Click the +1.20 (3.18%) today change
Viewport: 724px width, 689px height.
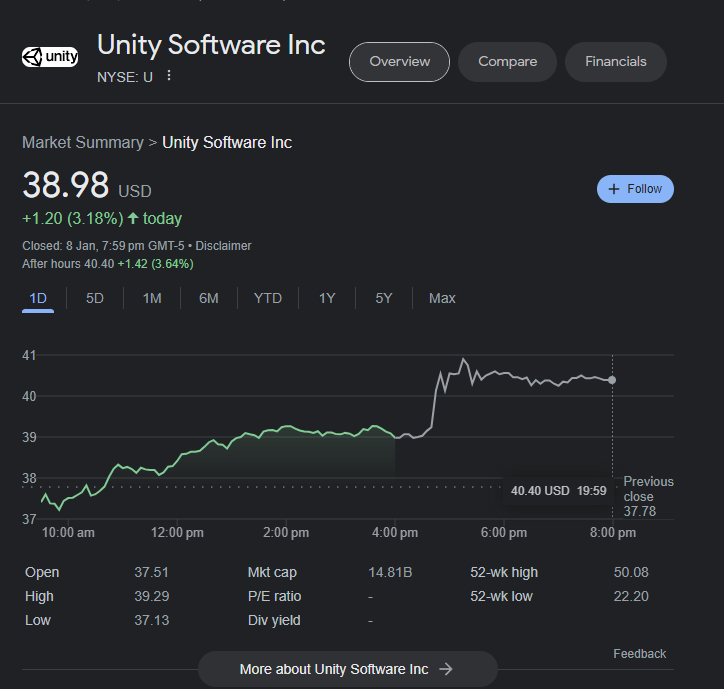102,218
